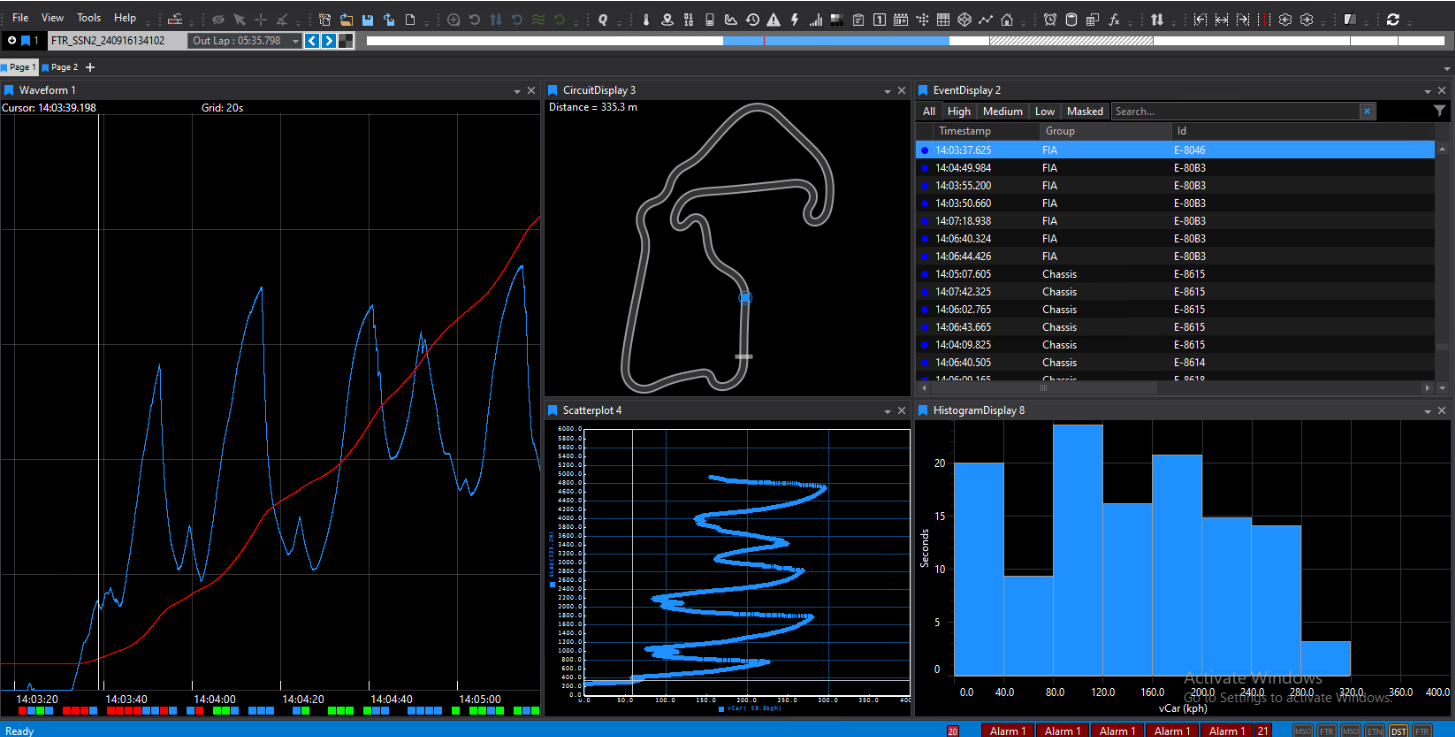
Task: Click the fx function icon in toolbar
Action: pos(1115,19)
